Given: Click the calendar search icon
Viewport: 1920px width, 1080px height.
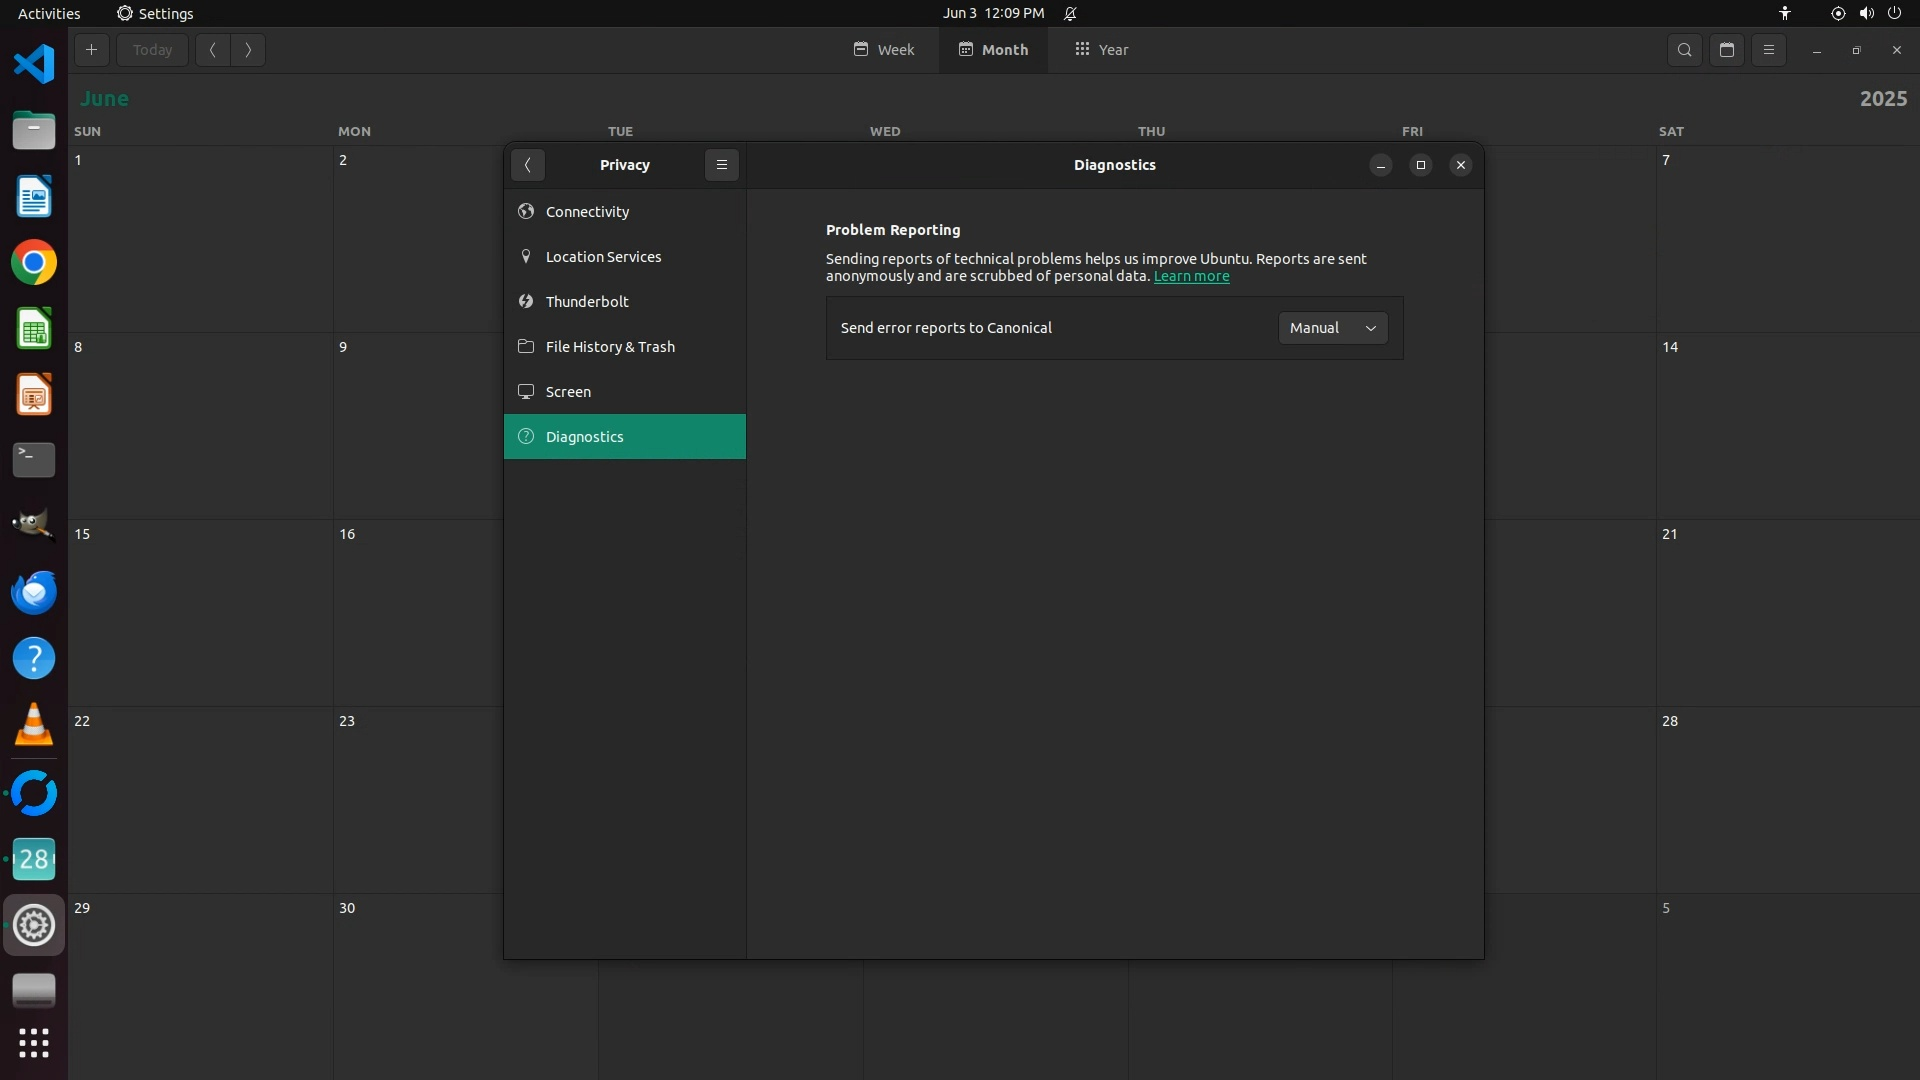Looking at the screenshot, I should [1684, 50].
